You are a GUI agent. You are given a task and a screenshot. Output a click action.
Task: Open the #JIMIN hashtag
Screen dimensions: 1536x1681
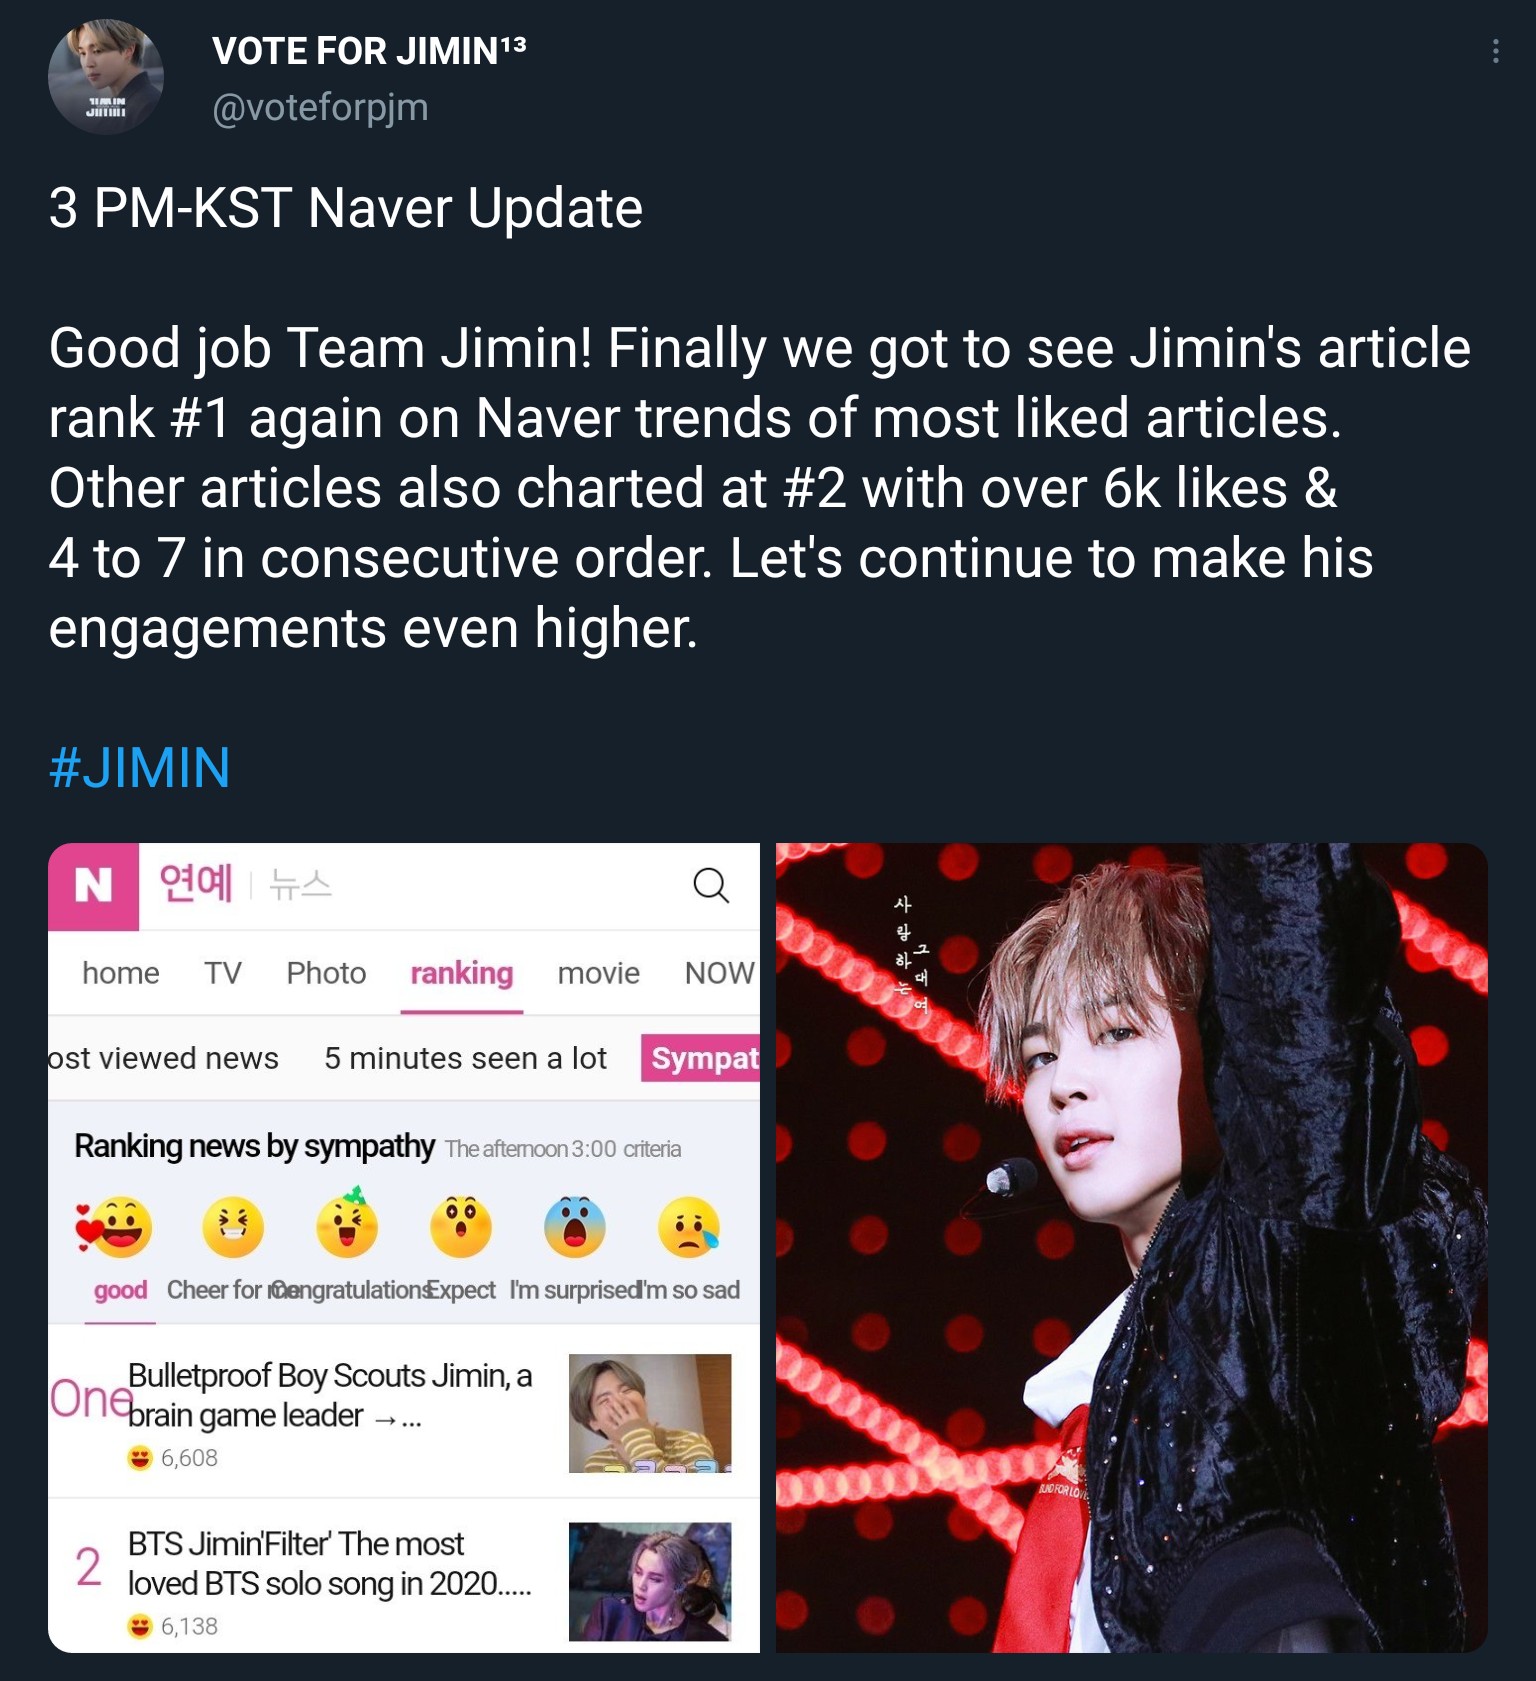[139, 768]
